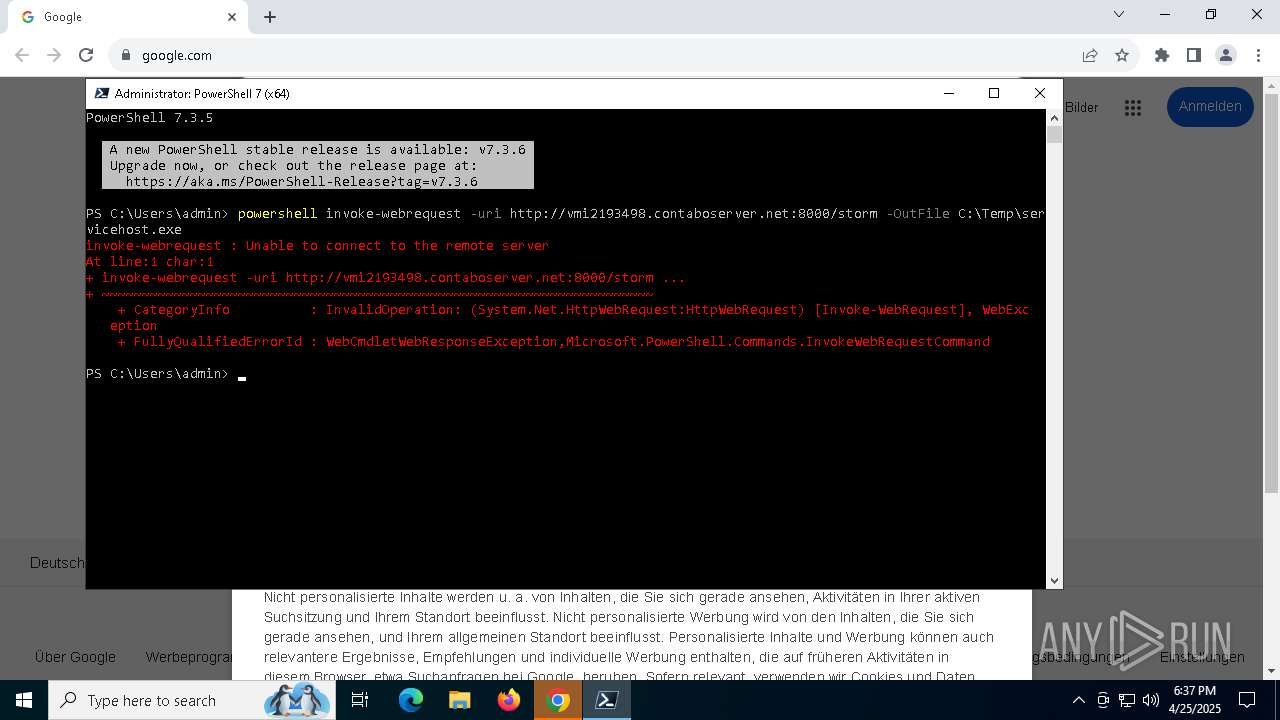This screenshot has width=1280, height=720.
Task: Click PowerShell scrollbar up arrow
Action: click(1054, 118)
